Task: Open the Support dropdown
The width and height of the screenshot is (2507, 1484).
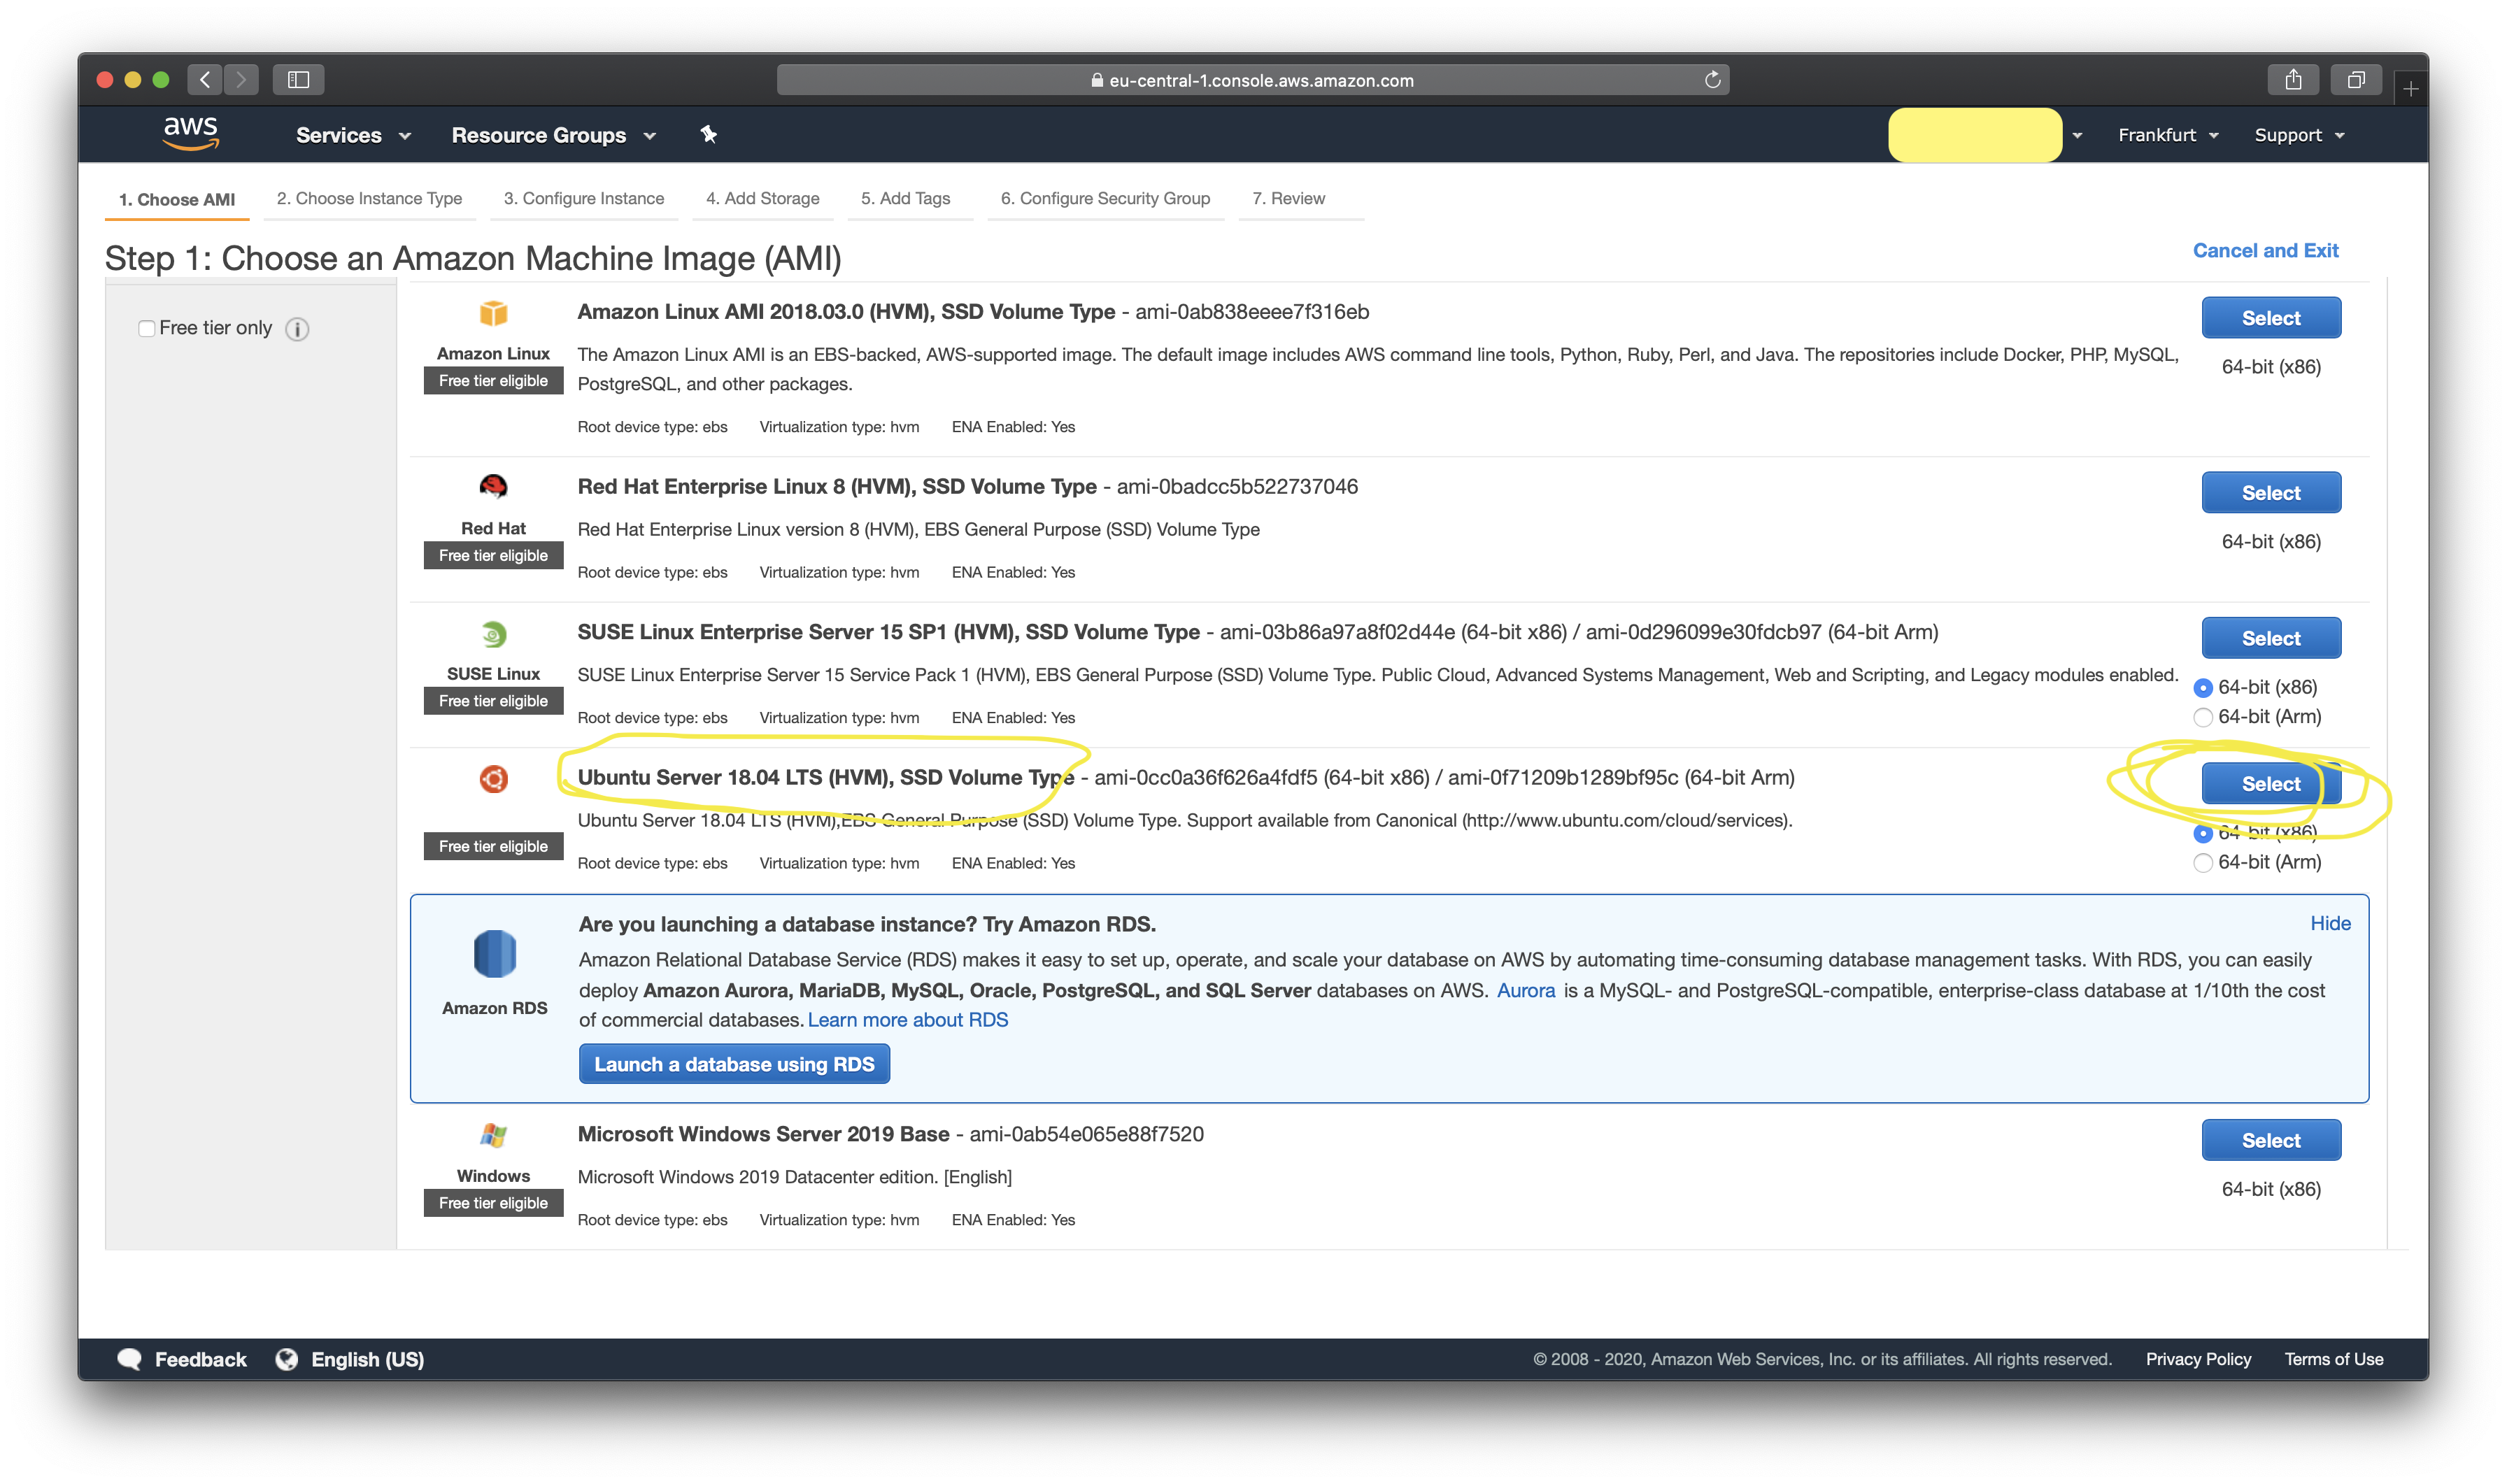Action: click(x=2299, y=135)
